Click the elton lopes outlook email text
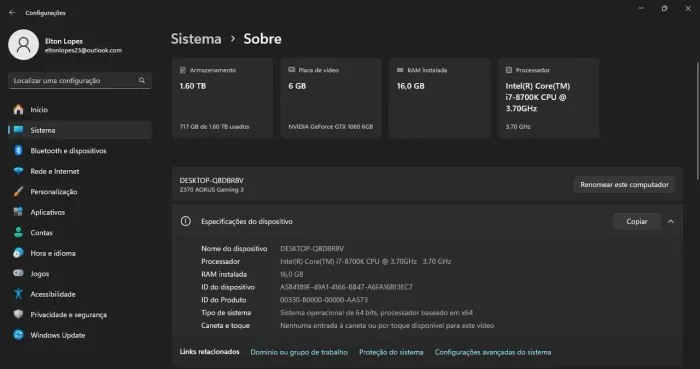The width and height of the screenshot is (700, 369). pos(83,50)
